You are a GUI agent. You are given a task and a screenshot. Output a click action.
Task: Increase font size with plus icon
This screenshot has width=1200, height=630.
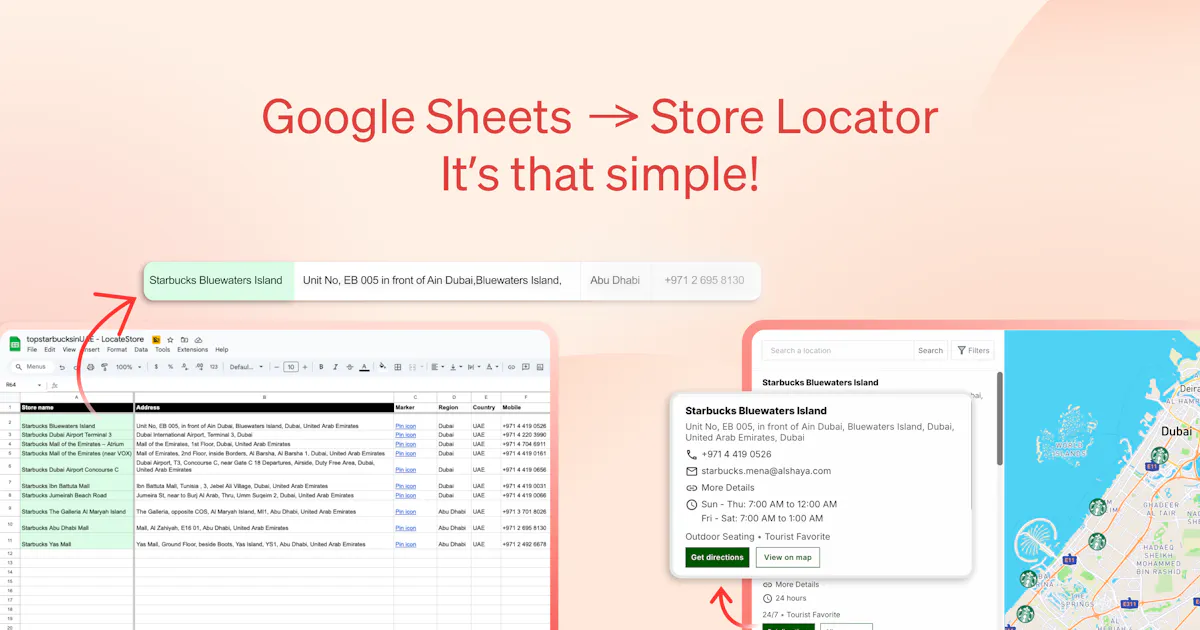pyautogui.click(x=305, y=367)
